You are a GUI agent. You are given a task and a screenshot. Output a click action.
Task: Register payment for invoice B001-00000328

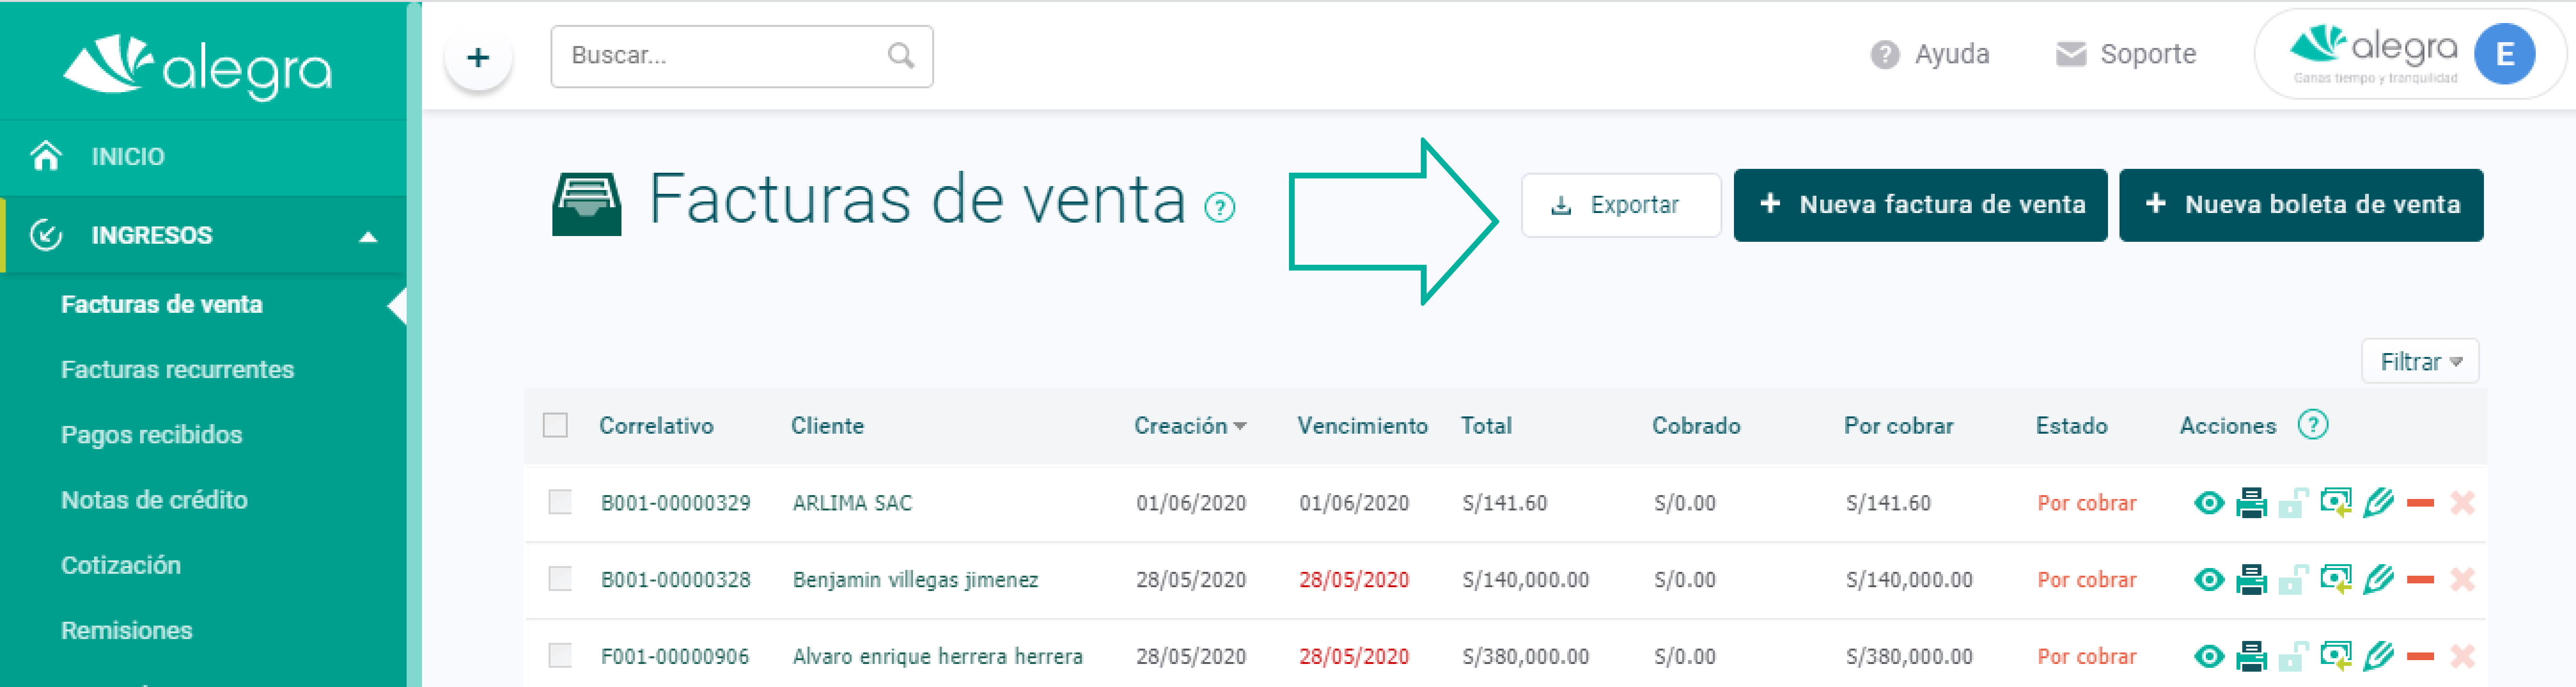coord(2336,579)
